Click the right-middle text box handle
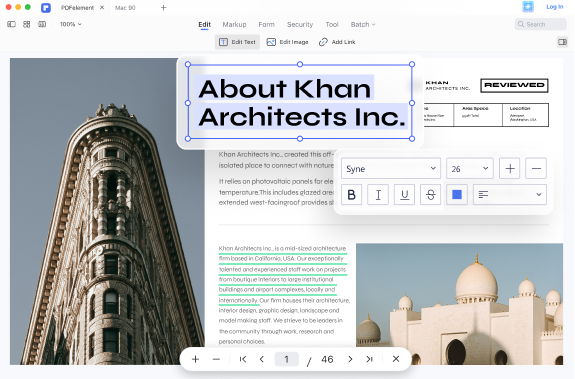 coord(412,103)
